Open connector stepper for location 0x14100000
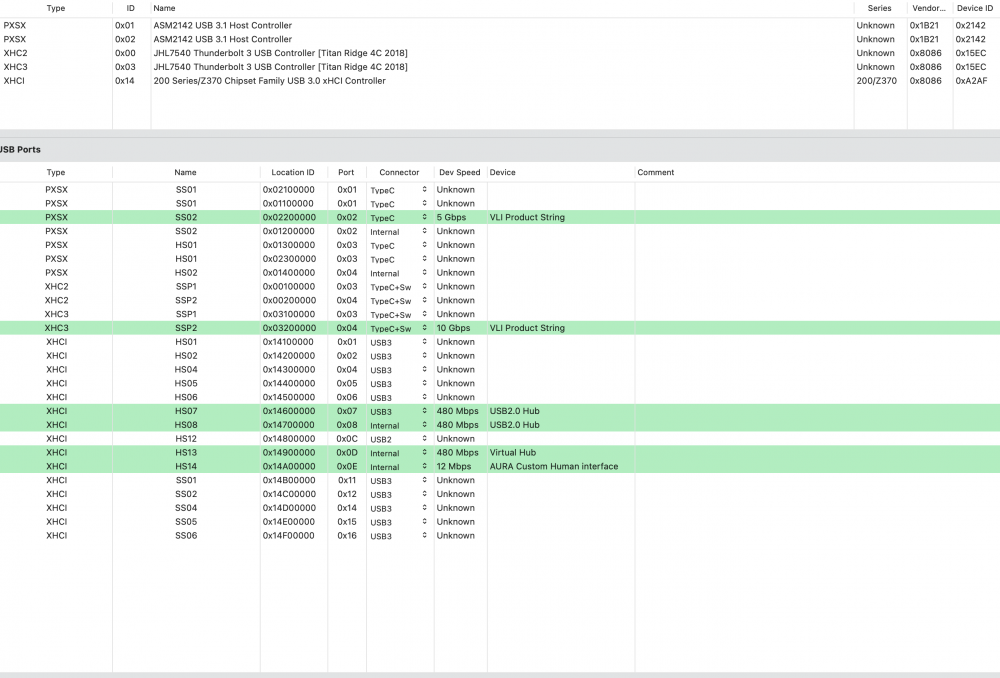The width and height of the screenshot is (1000, 678). [x=424, y=343]
